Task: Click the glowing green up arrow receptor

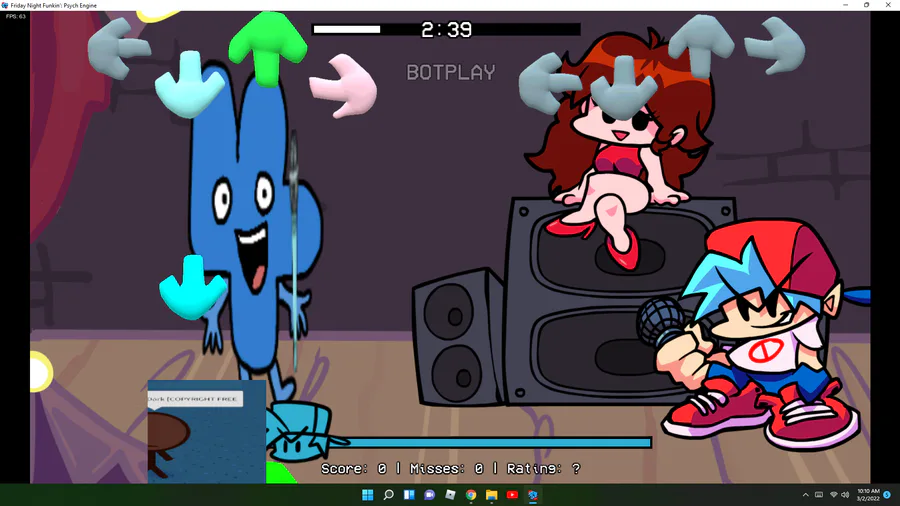Action: click(x=267, y=49)
